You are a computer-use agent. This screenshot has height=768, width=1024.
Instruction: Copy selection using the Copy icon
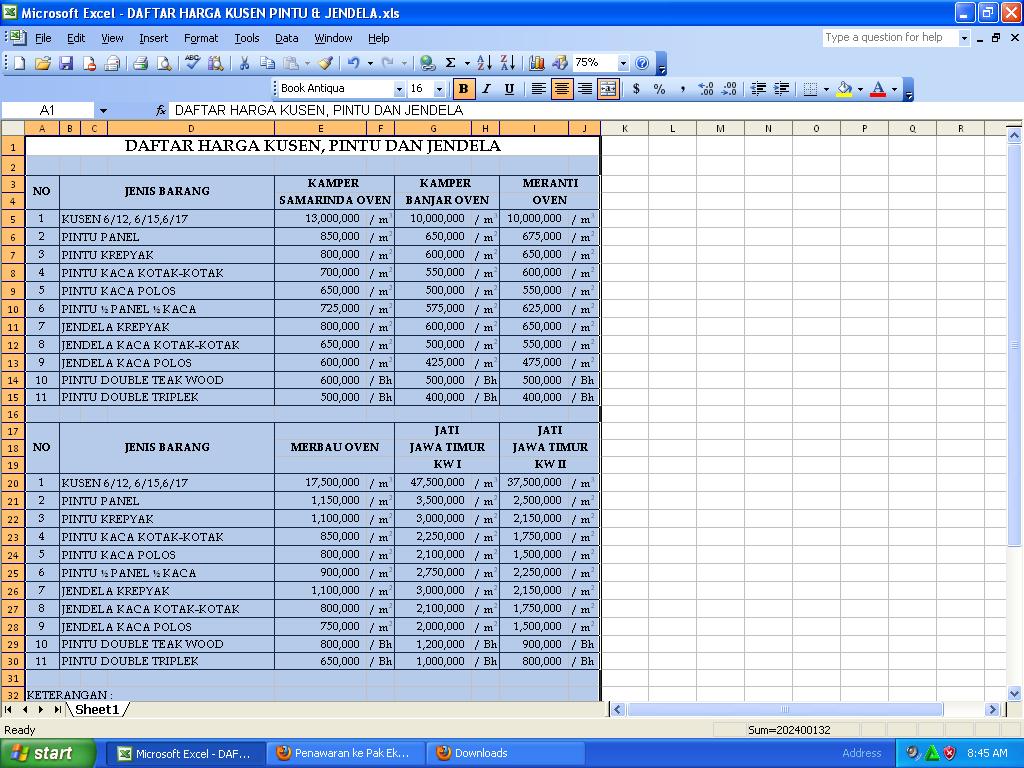[267, 63]
